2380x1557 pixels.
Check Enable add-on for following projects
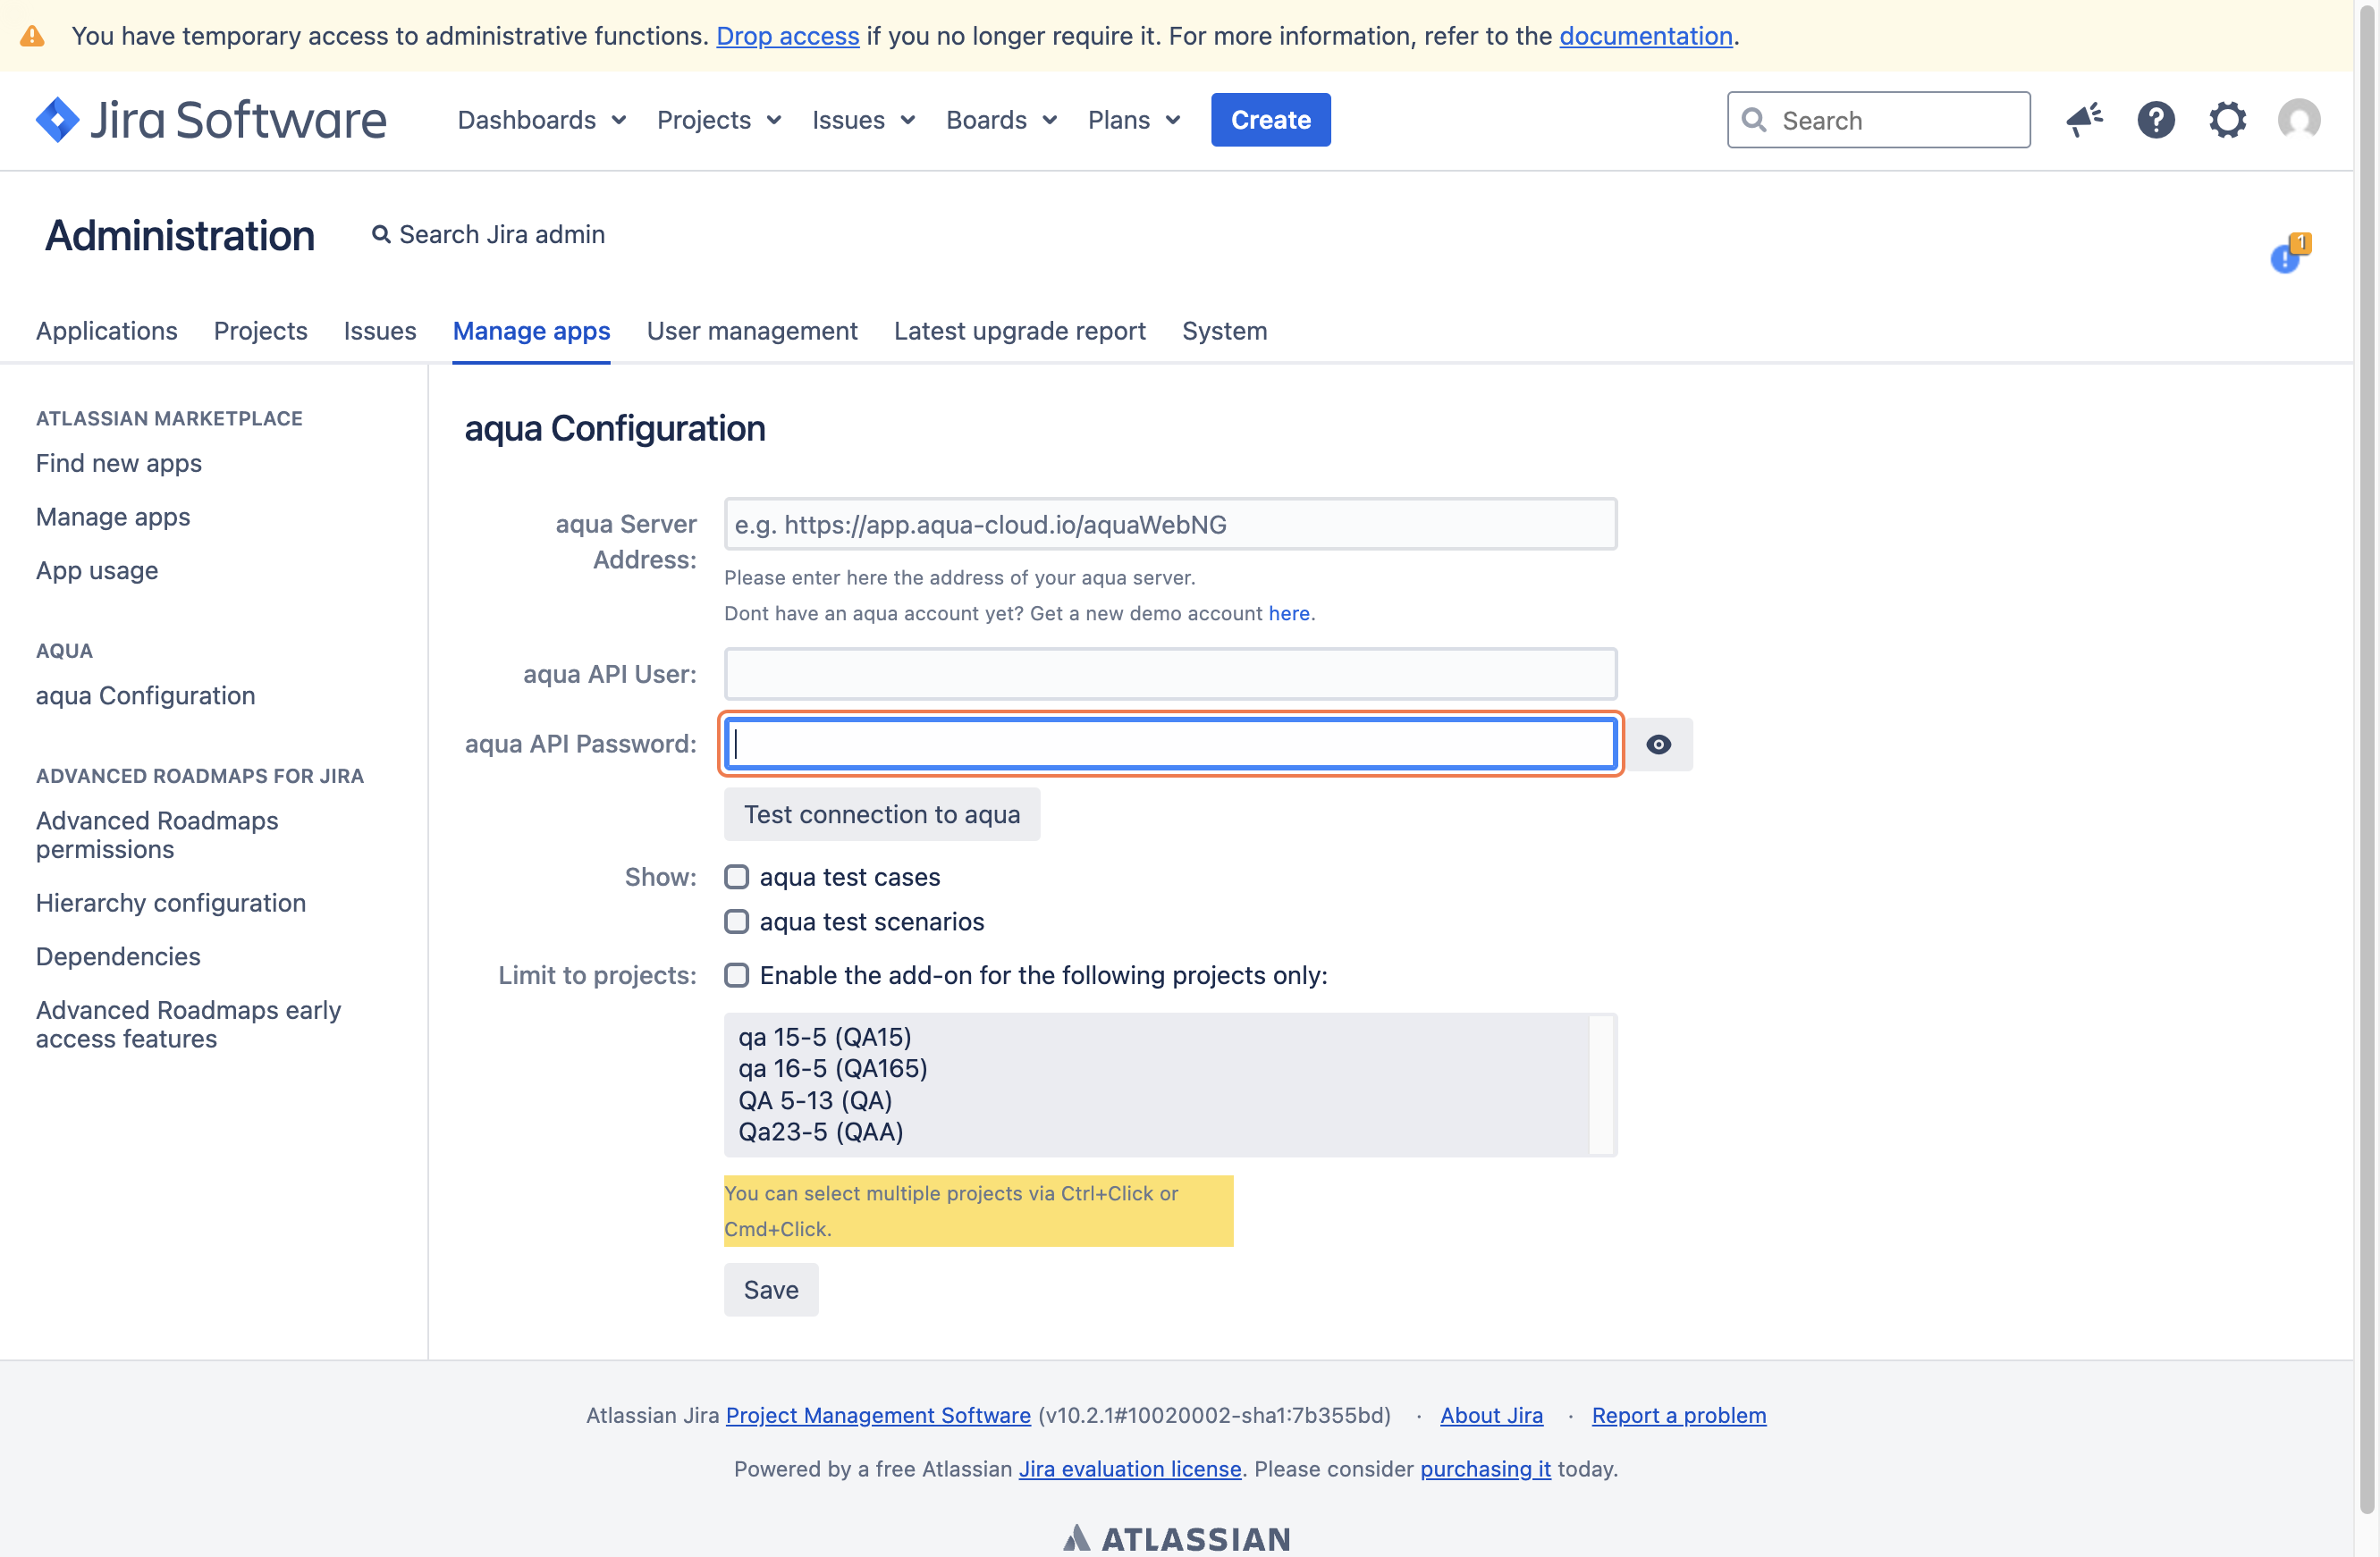[737, 975]
